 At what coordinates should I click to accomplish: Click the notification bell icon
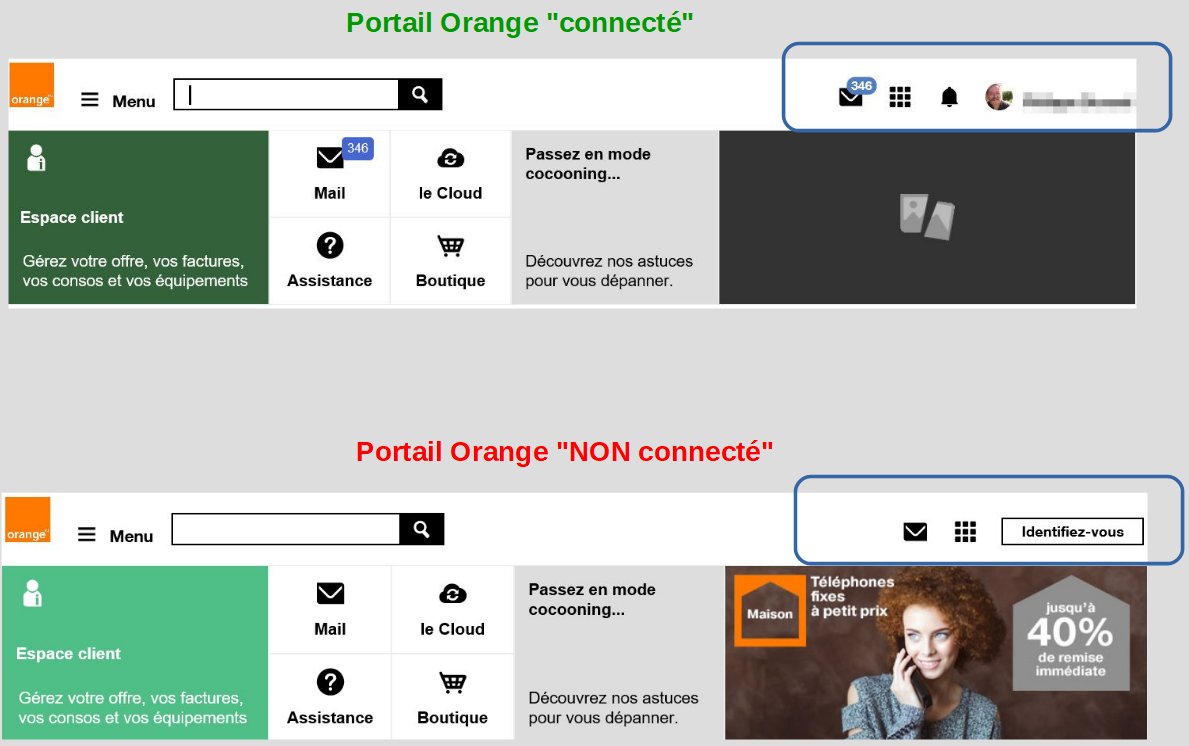click(949, 96)
